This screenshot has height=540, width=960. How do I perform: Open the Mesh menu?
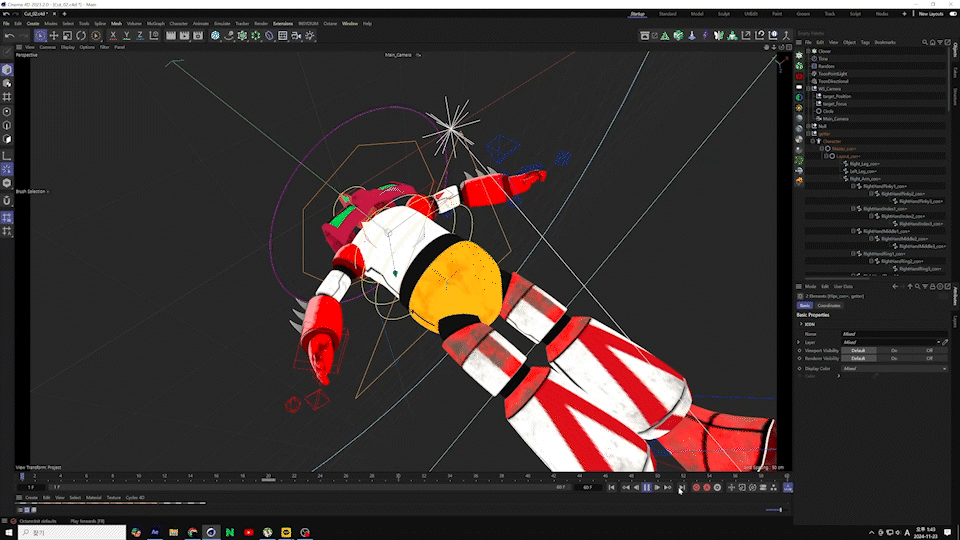pyautogui.click(x=116, y=23)
